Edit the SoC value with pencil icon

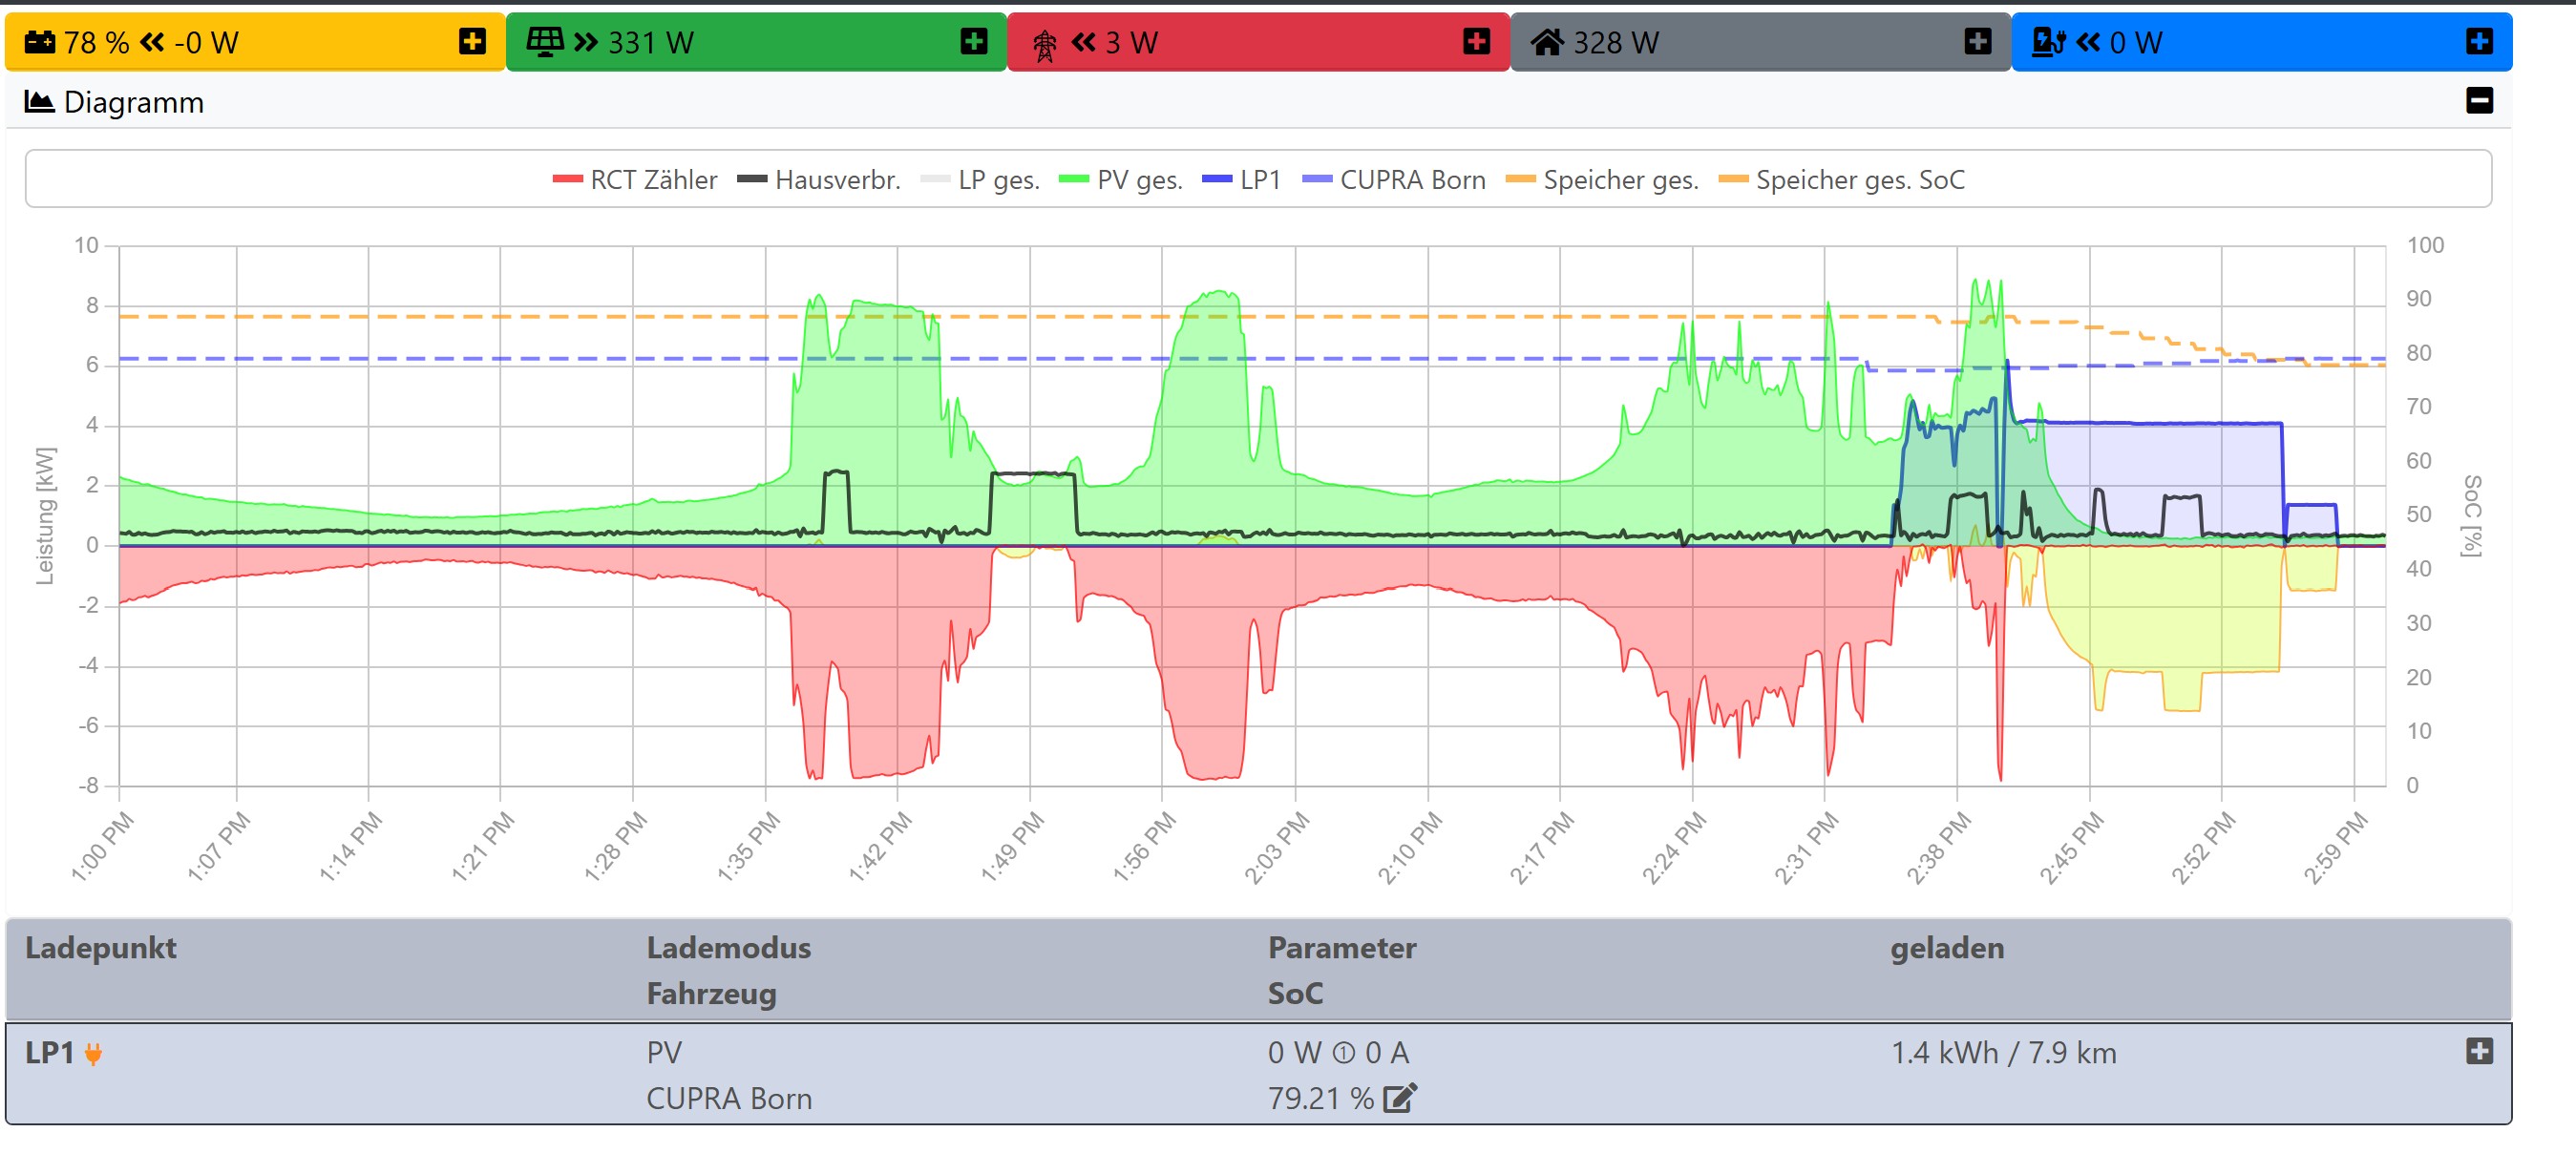tap(1399, 1099)
